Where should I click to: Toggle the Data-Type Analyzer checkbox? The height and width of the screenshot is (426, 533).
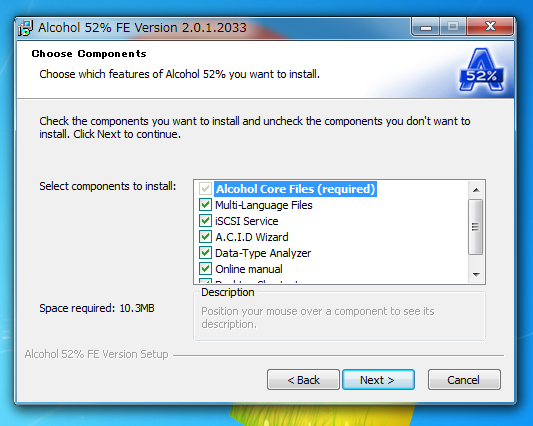click(x=205, y=253)
